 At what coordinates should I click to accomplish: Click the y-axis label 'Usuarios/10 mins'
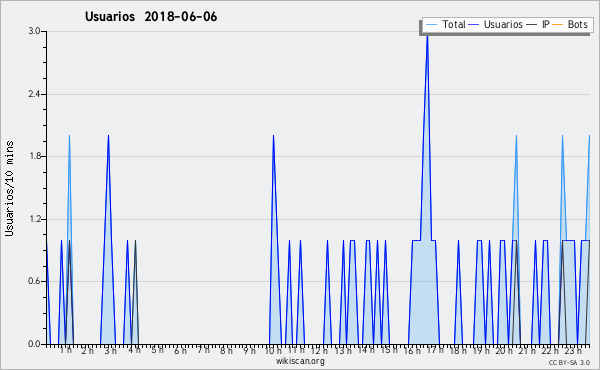coord(9,189)
